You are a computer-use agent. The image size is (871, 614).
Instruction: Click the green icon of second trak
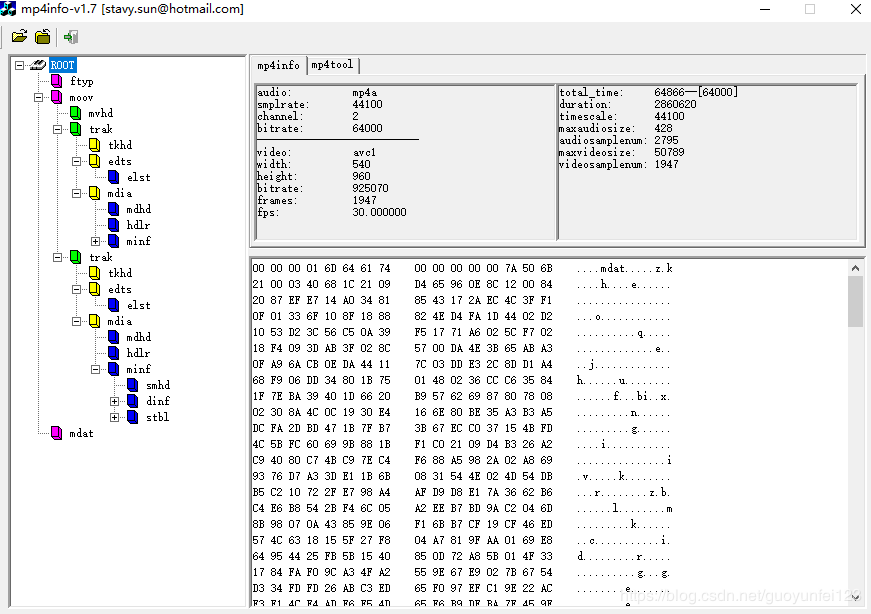76,257
